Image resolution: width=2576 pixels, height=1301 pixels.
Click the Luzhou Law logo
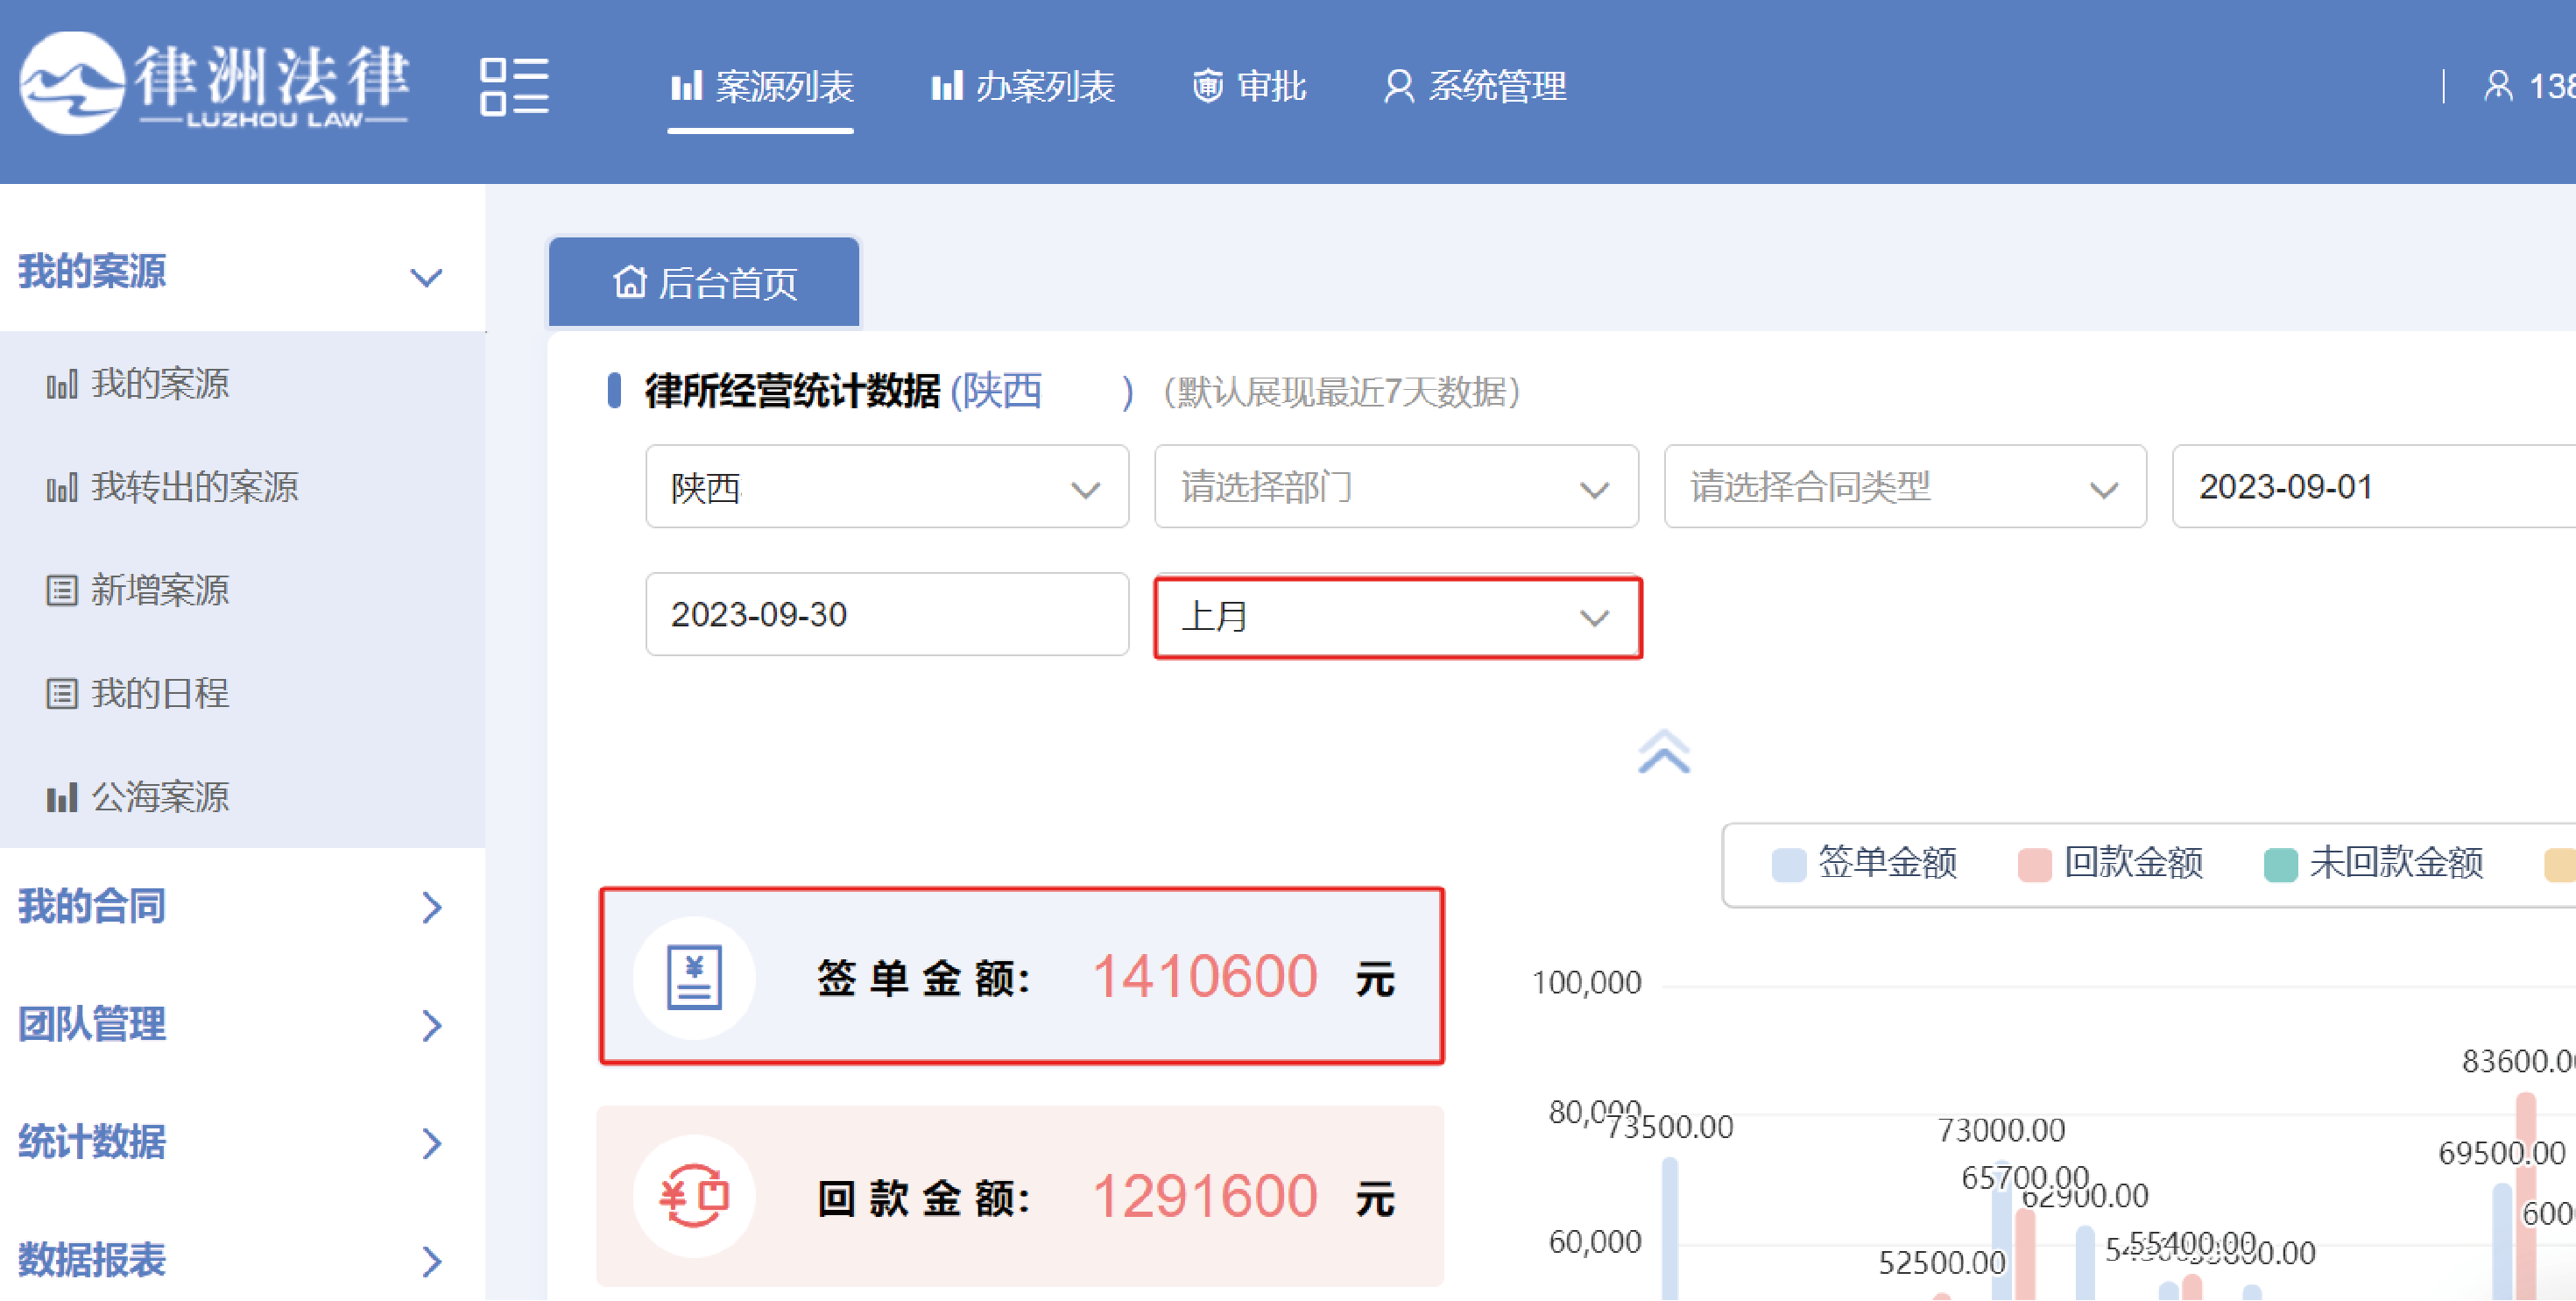pyautogui.click(x=214, y=84)
